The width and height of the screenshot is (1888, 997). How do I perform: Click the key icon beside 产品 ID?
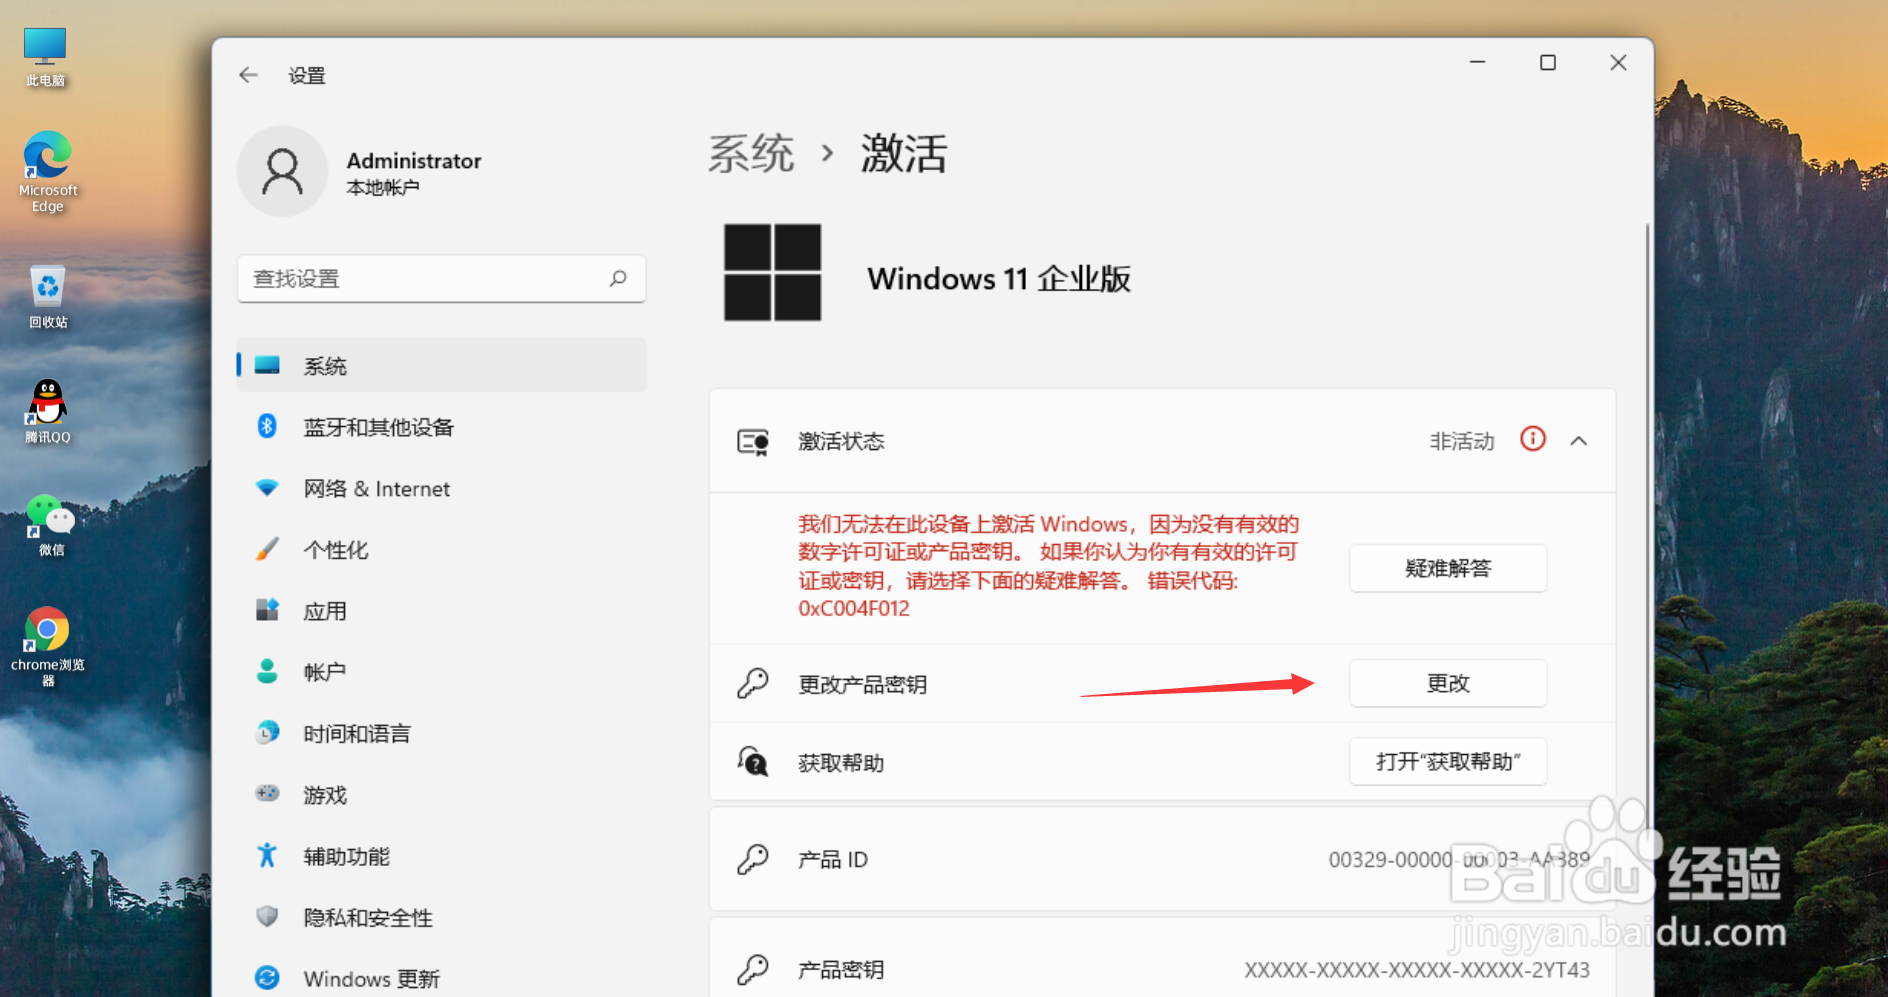(x=753, y=859)
